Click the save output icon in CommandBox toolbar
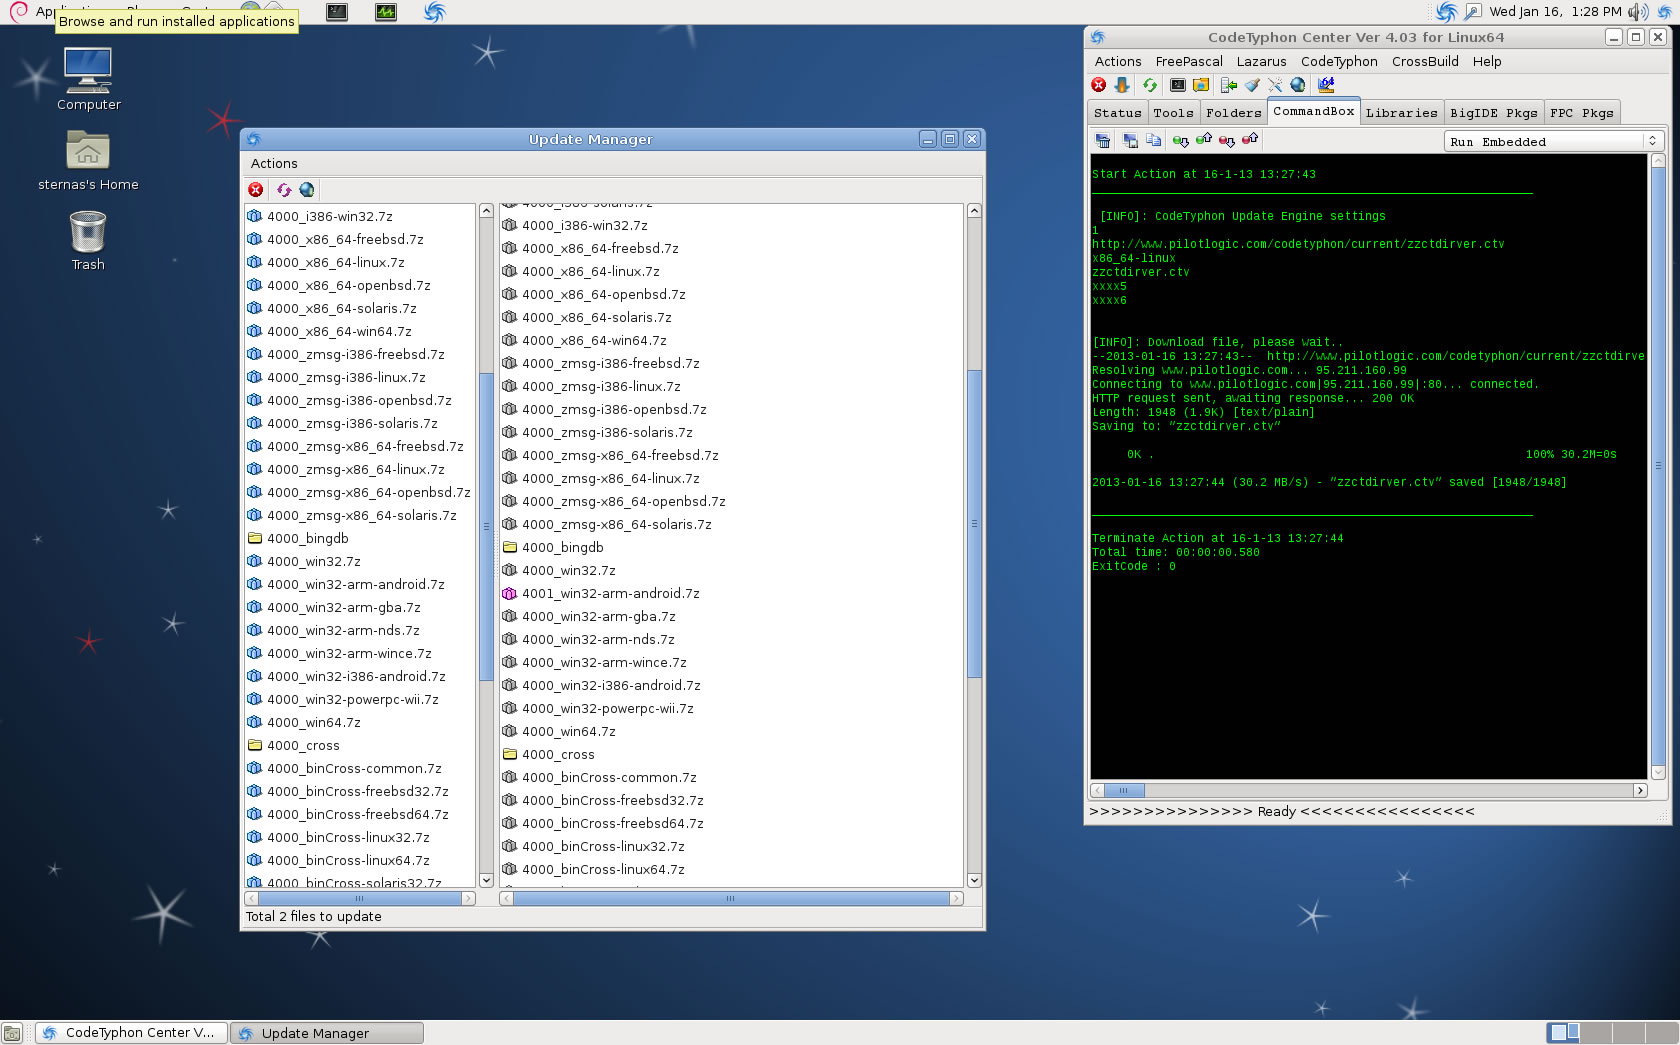 [1130, 141]
